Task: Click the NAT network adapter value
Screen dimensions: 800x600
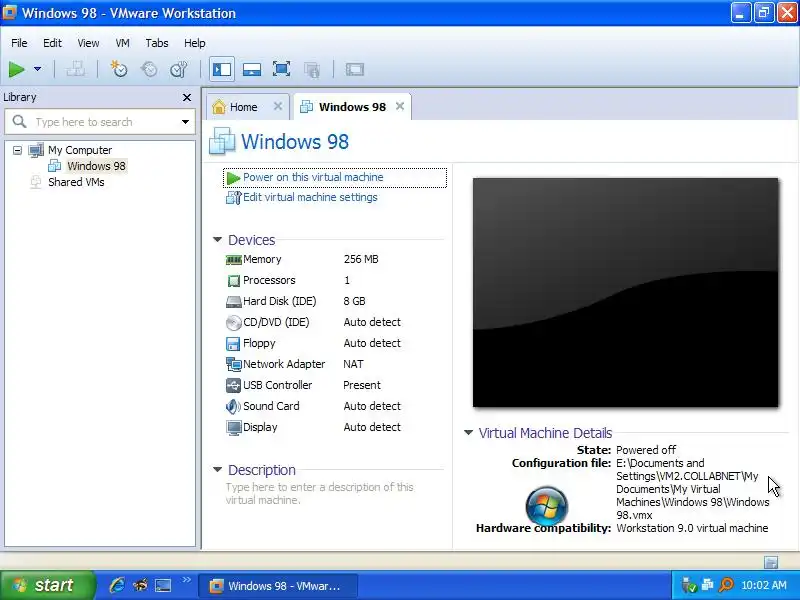Action: pyautogui.click(x=353, y=364)
